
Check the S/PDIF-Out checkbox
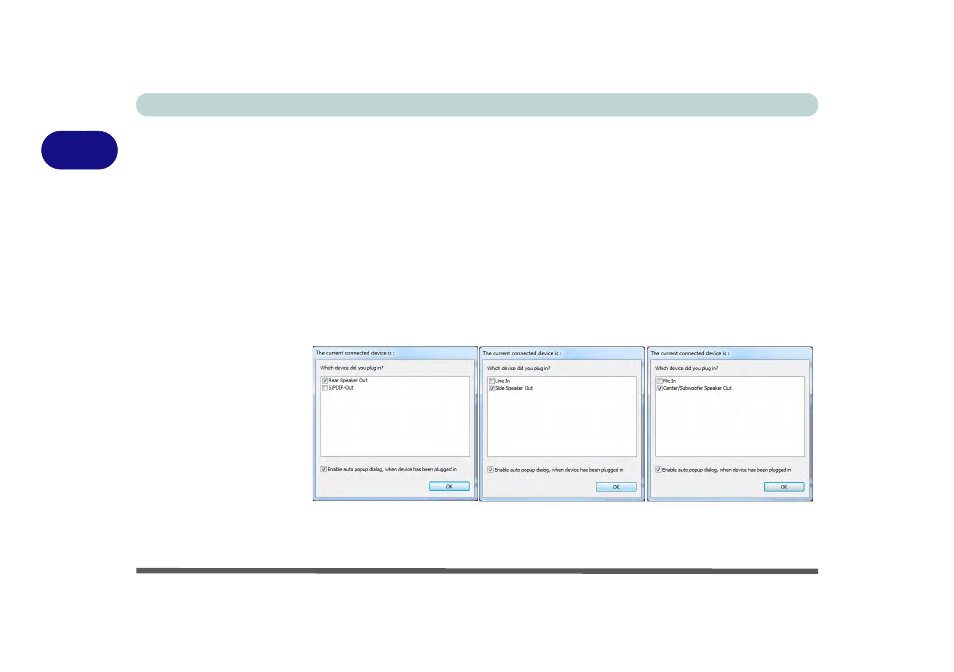(x=325, y=387)
